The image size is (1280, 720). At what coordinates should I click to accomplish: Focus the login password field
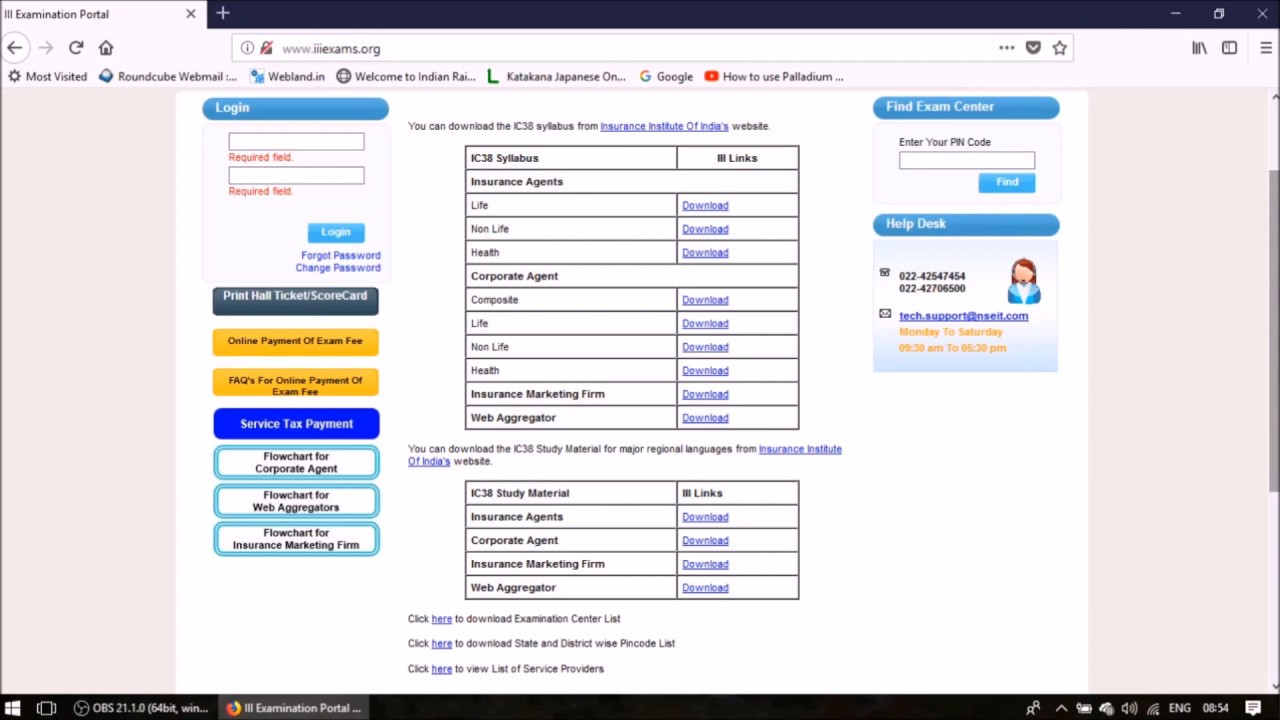(296, 175)
